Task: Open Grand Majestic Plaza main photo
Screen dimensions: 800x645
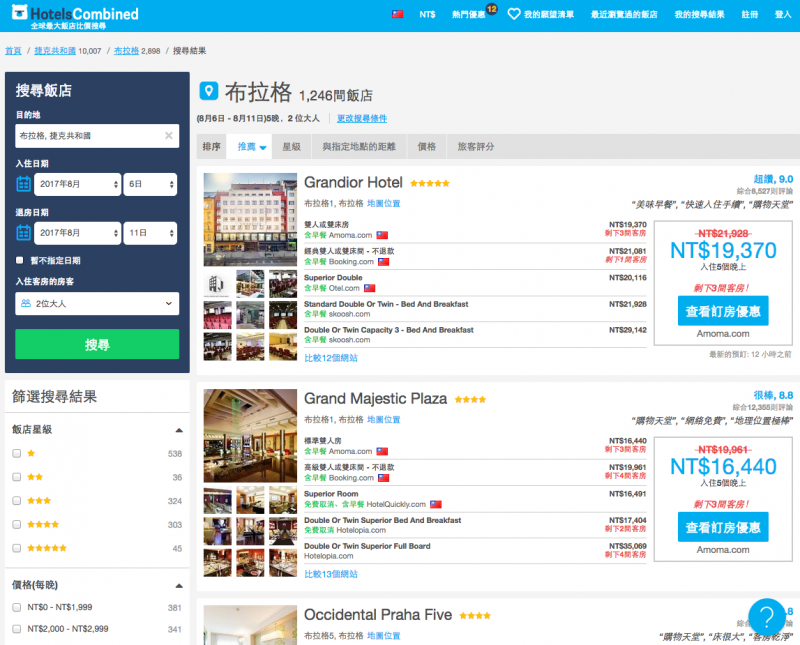Action: (x=250, y=436)
